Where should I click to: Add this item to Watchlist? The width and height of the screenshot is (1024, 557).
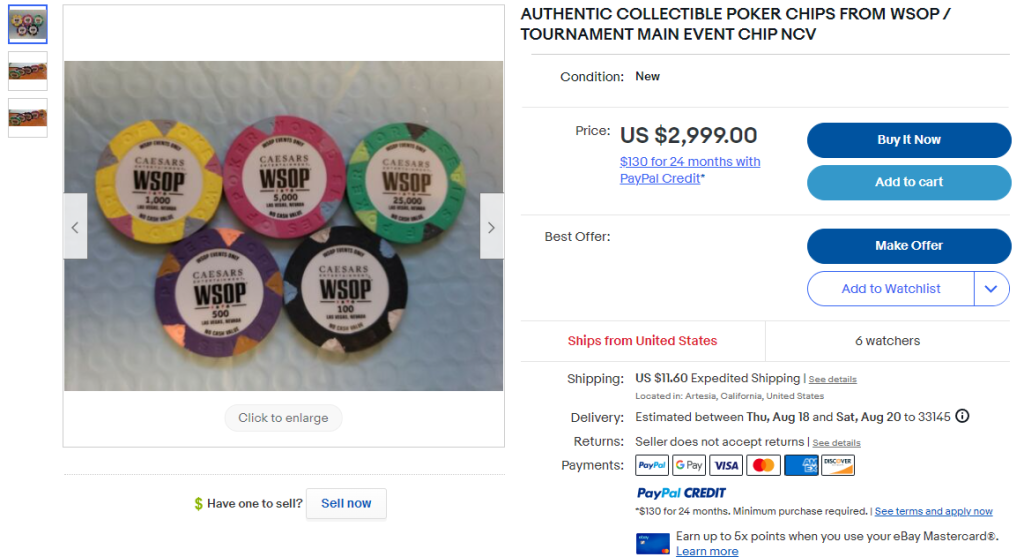point(891,289)
